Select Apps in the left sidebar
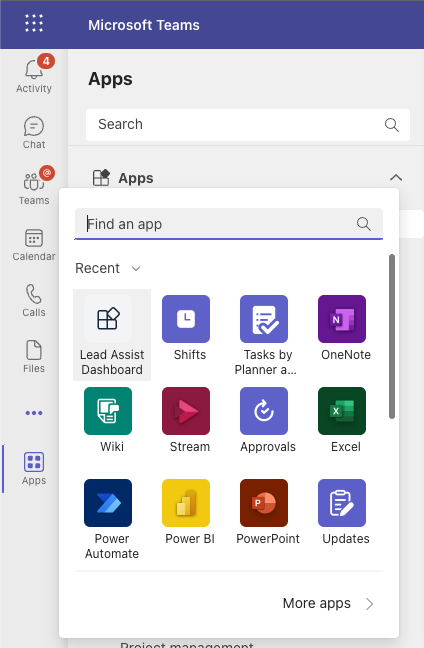 coord(34,468)
